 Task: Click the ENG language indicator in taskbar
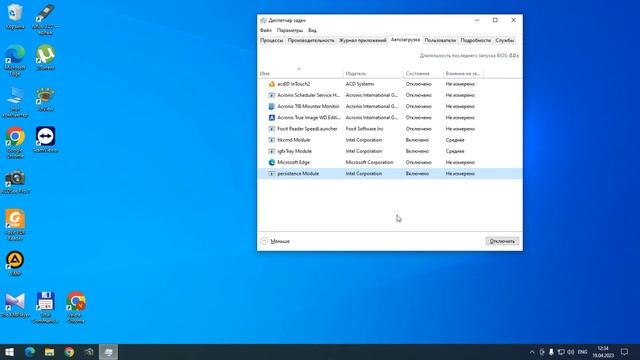click(x=582, y=352)
